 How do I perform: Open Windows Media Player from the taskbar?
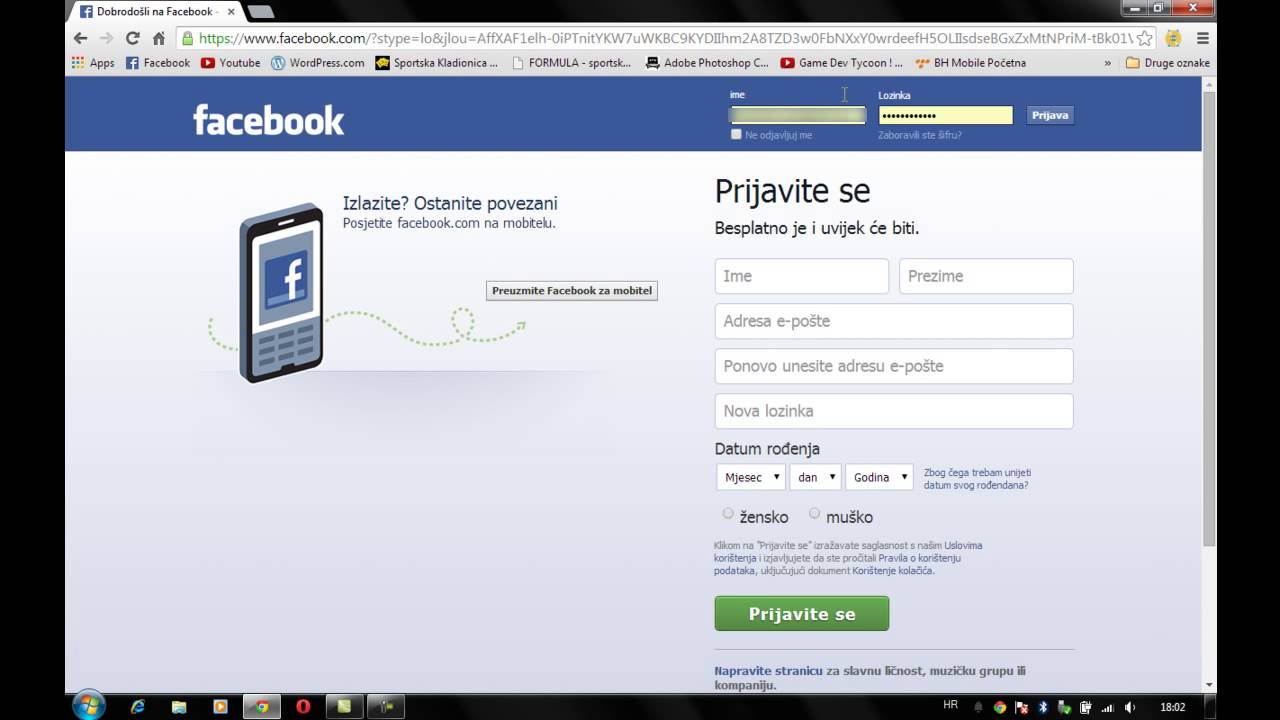point(220,706)
